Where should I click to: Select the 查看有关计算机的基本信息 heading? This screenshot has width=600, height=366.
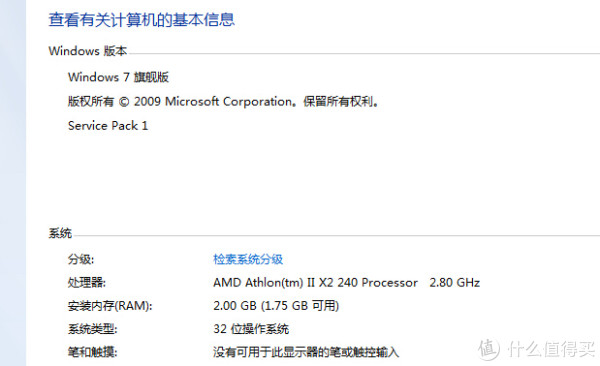tap(141, 20)
